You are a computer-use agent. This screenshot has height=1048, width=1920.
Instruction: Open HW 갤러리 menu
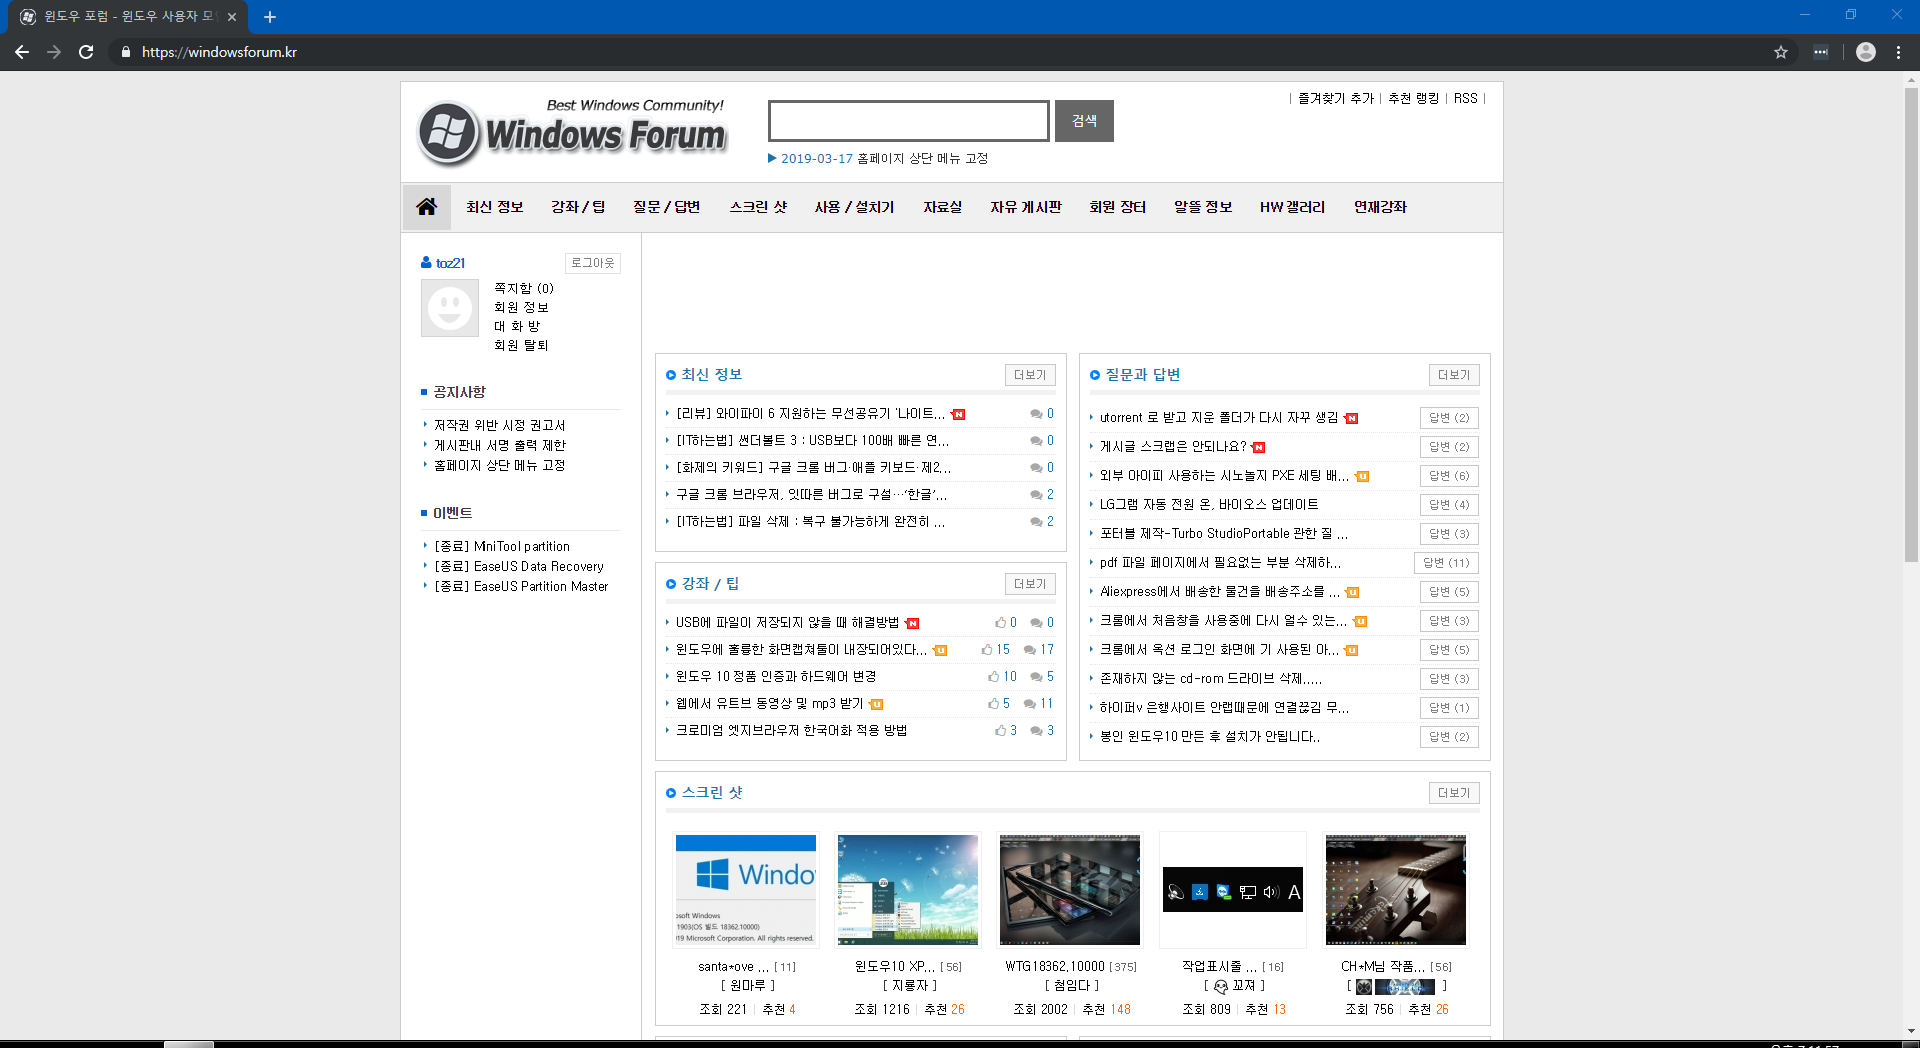[x=1292, y=207]
